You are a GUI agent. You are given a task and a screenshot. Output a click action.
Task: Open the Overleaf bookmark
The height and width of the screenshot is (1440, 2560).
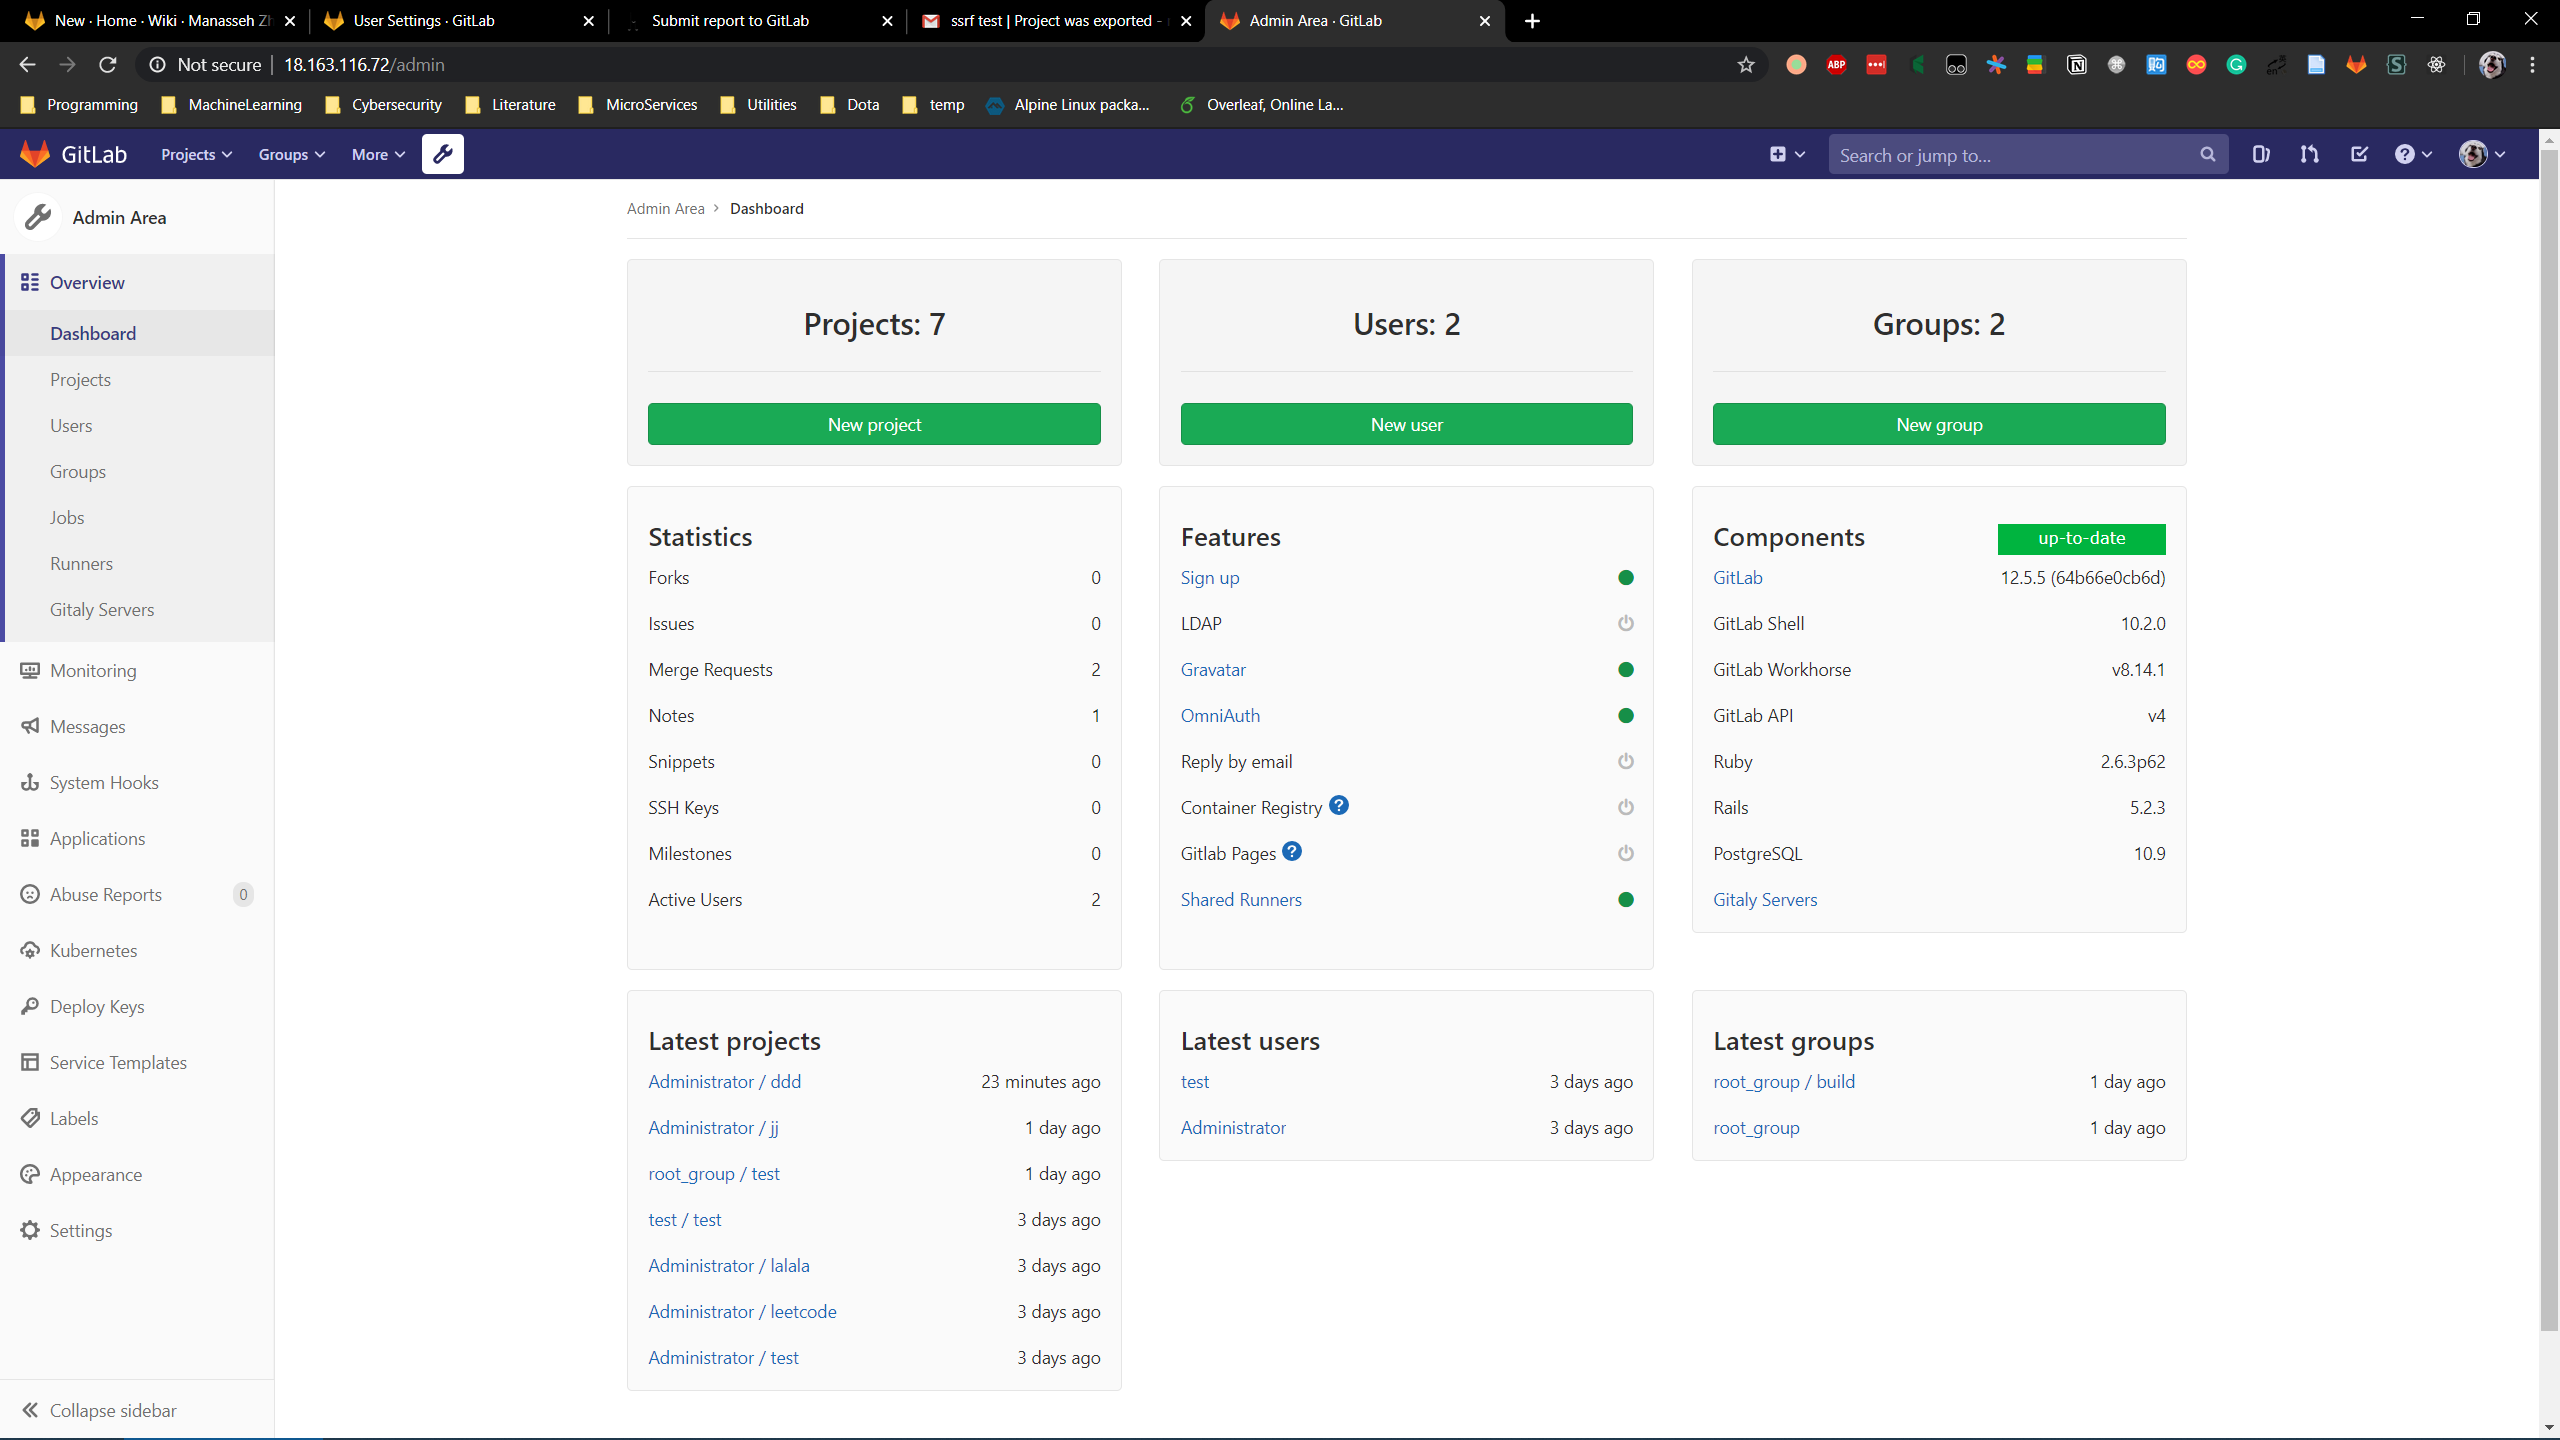(1262, 105)
